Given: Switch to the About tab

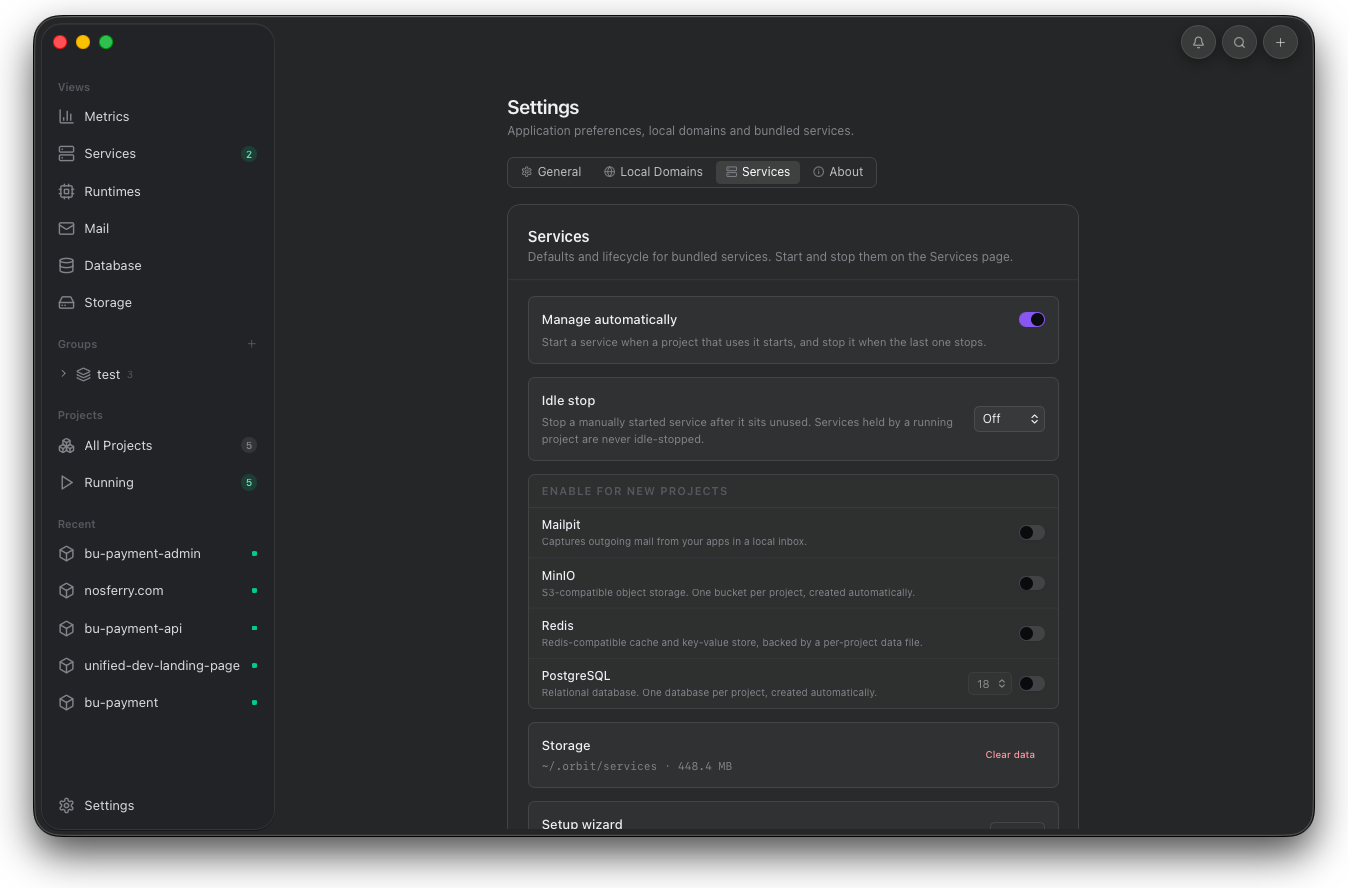Looking at the screenshot, I should 838,172.
